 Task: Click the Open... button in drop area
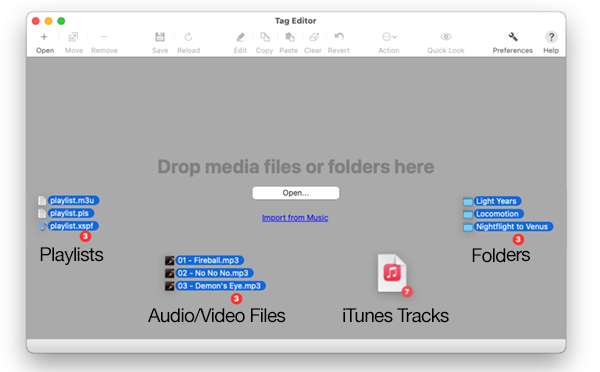pyautogui.click(x=295, y=193)
